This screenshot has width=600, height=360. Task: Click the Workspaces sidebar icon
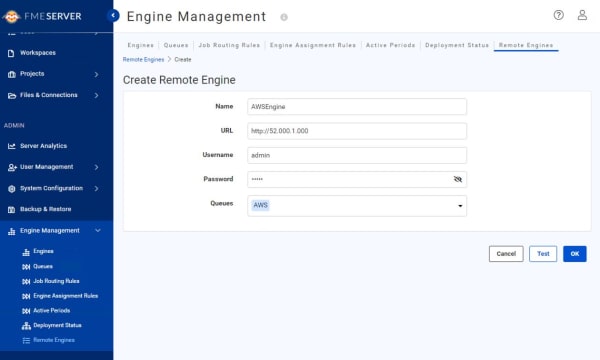[x=11, y=53]
